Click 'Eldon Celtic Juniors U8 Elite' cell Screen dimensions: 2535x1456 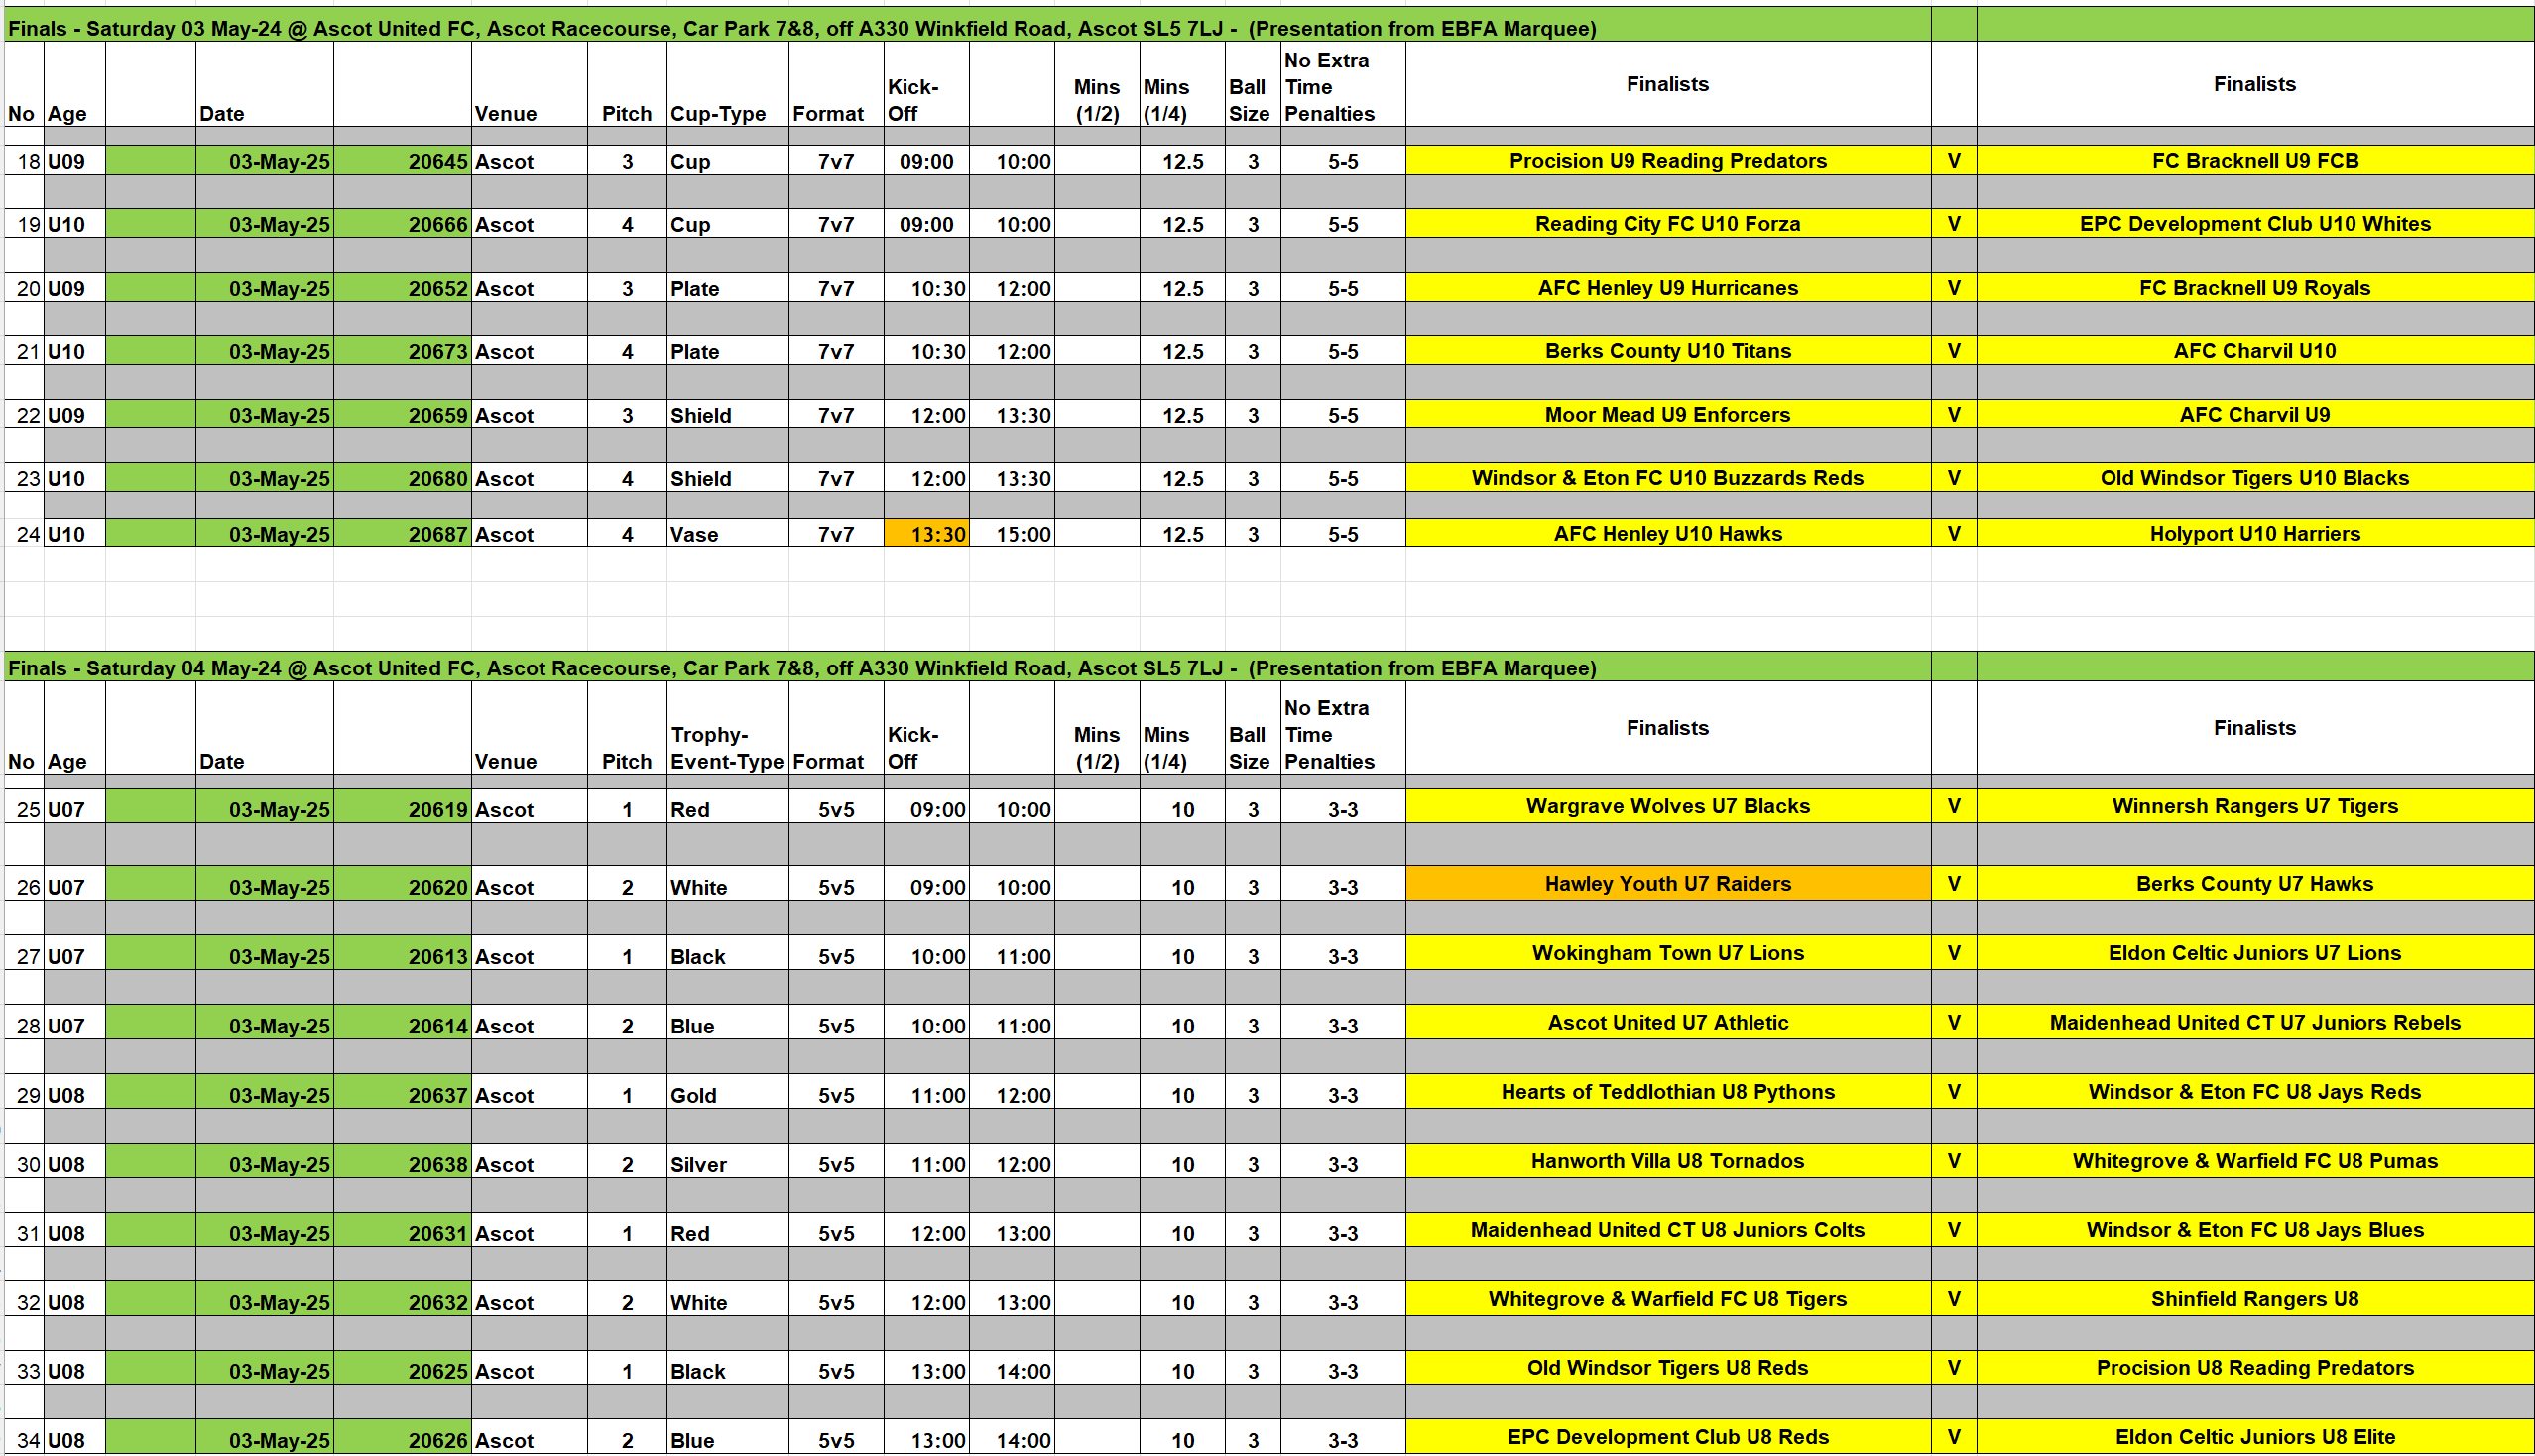pos(2255,1437)
